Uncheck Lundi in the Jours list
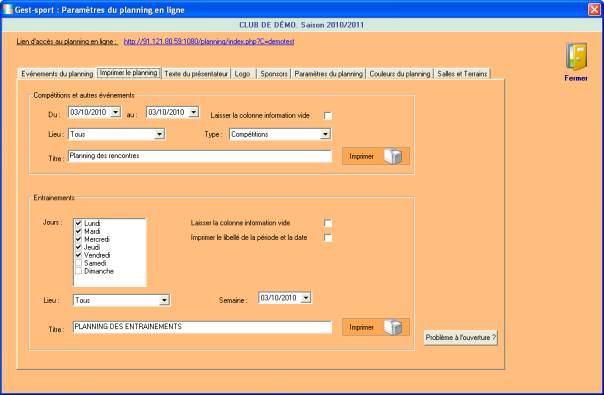Screen dimensions: 604x395 [x=79, y=223]
